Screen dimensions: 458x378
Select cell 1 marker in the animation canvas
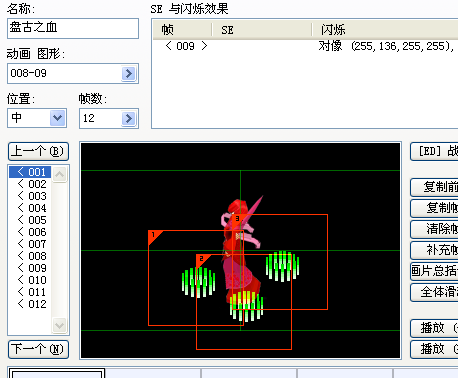(154, 235)
